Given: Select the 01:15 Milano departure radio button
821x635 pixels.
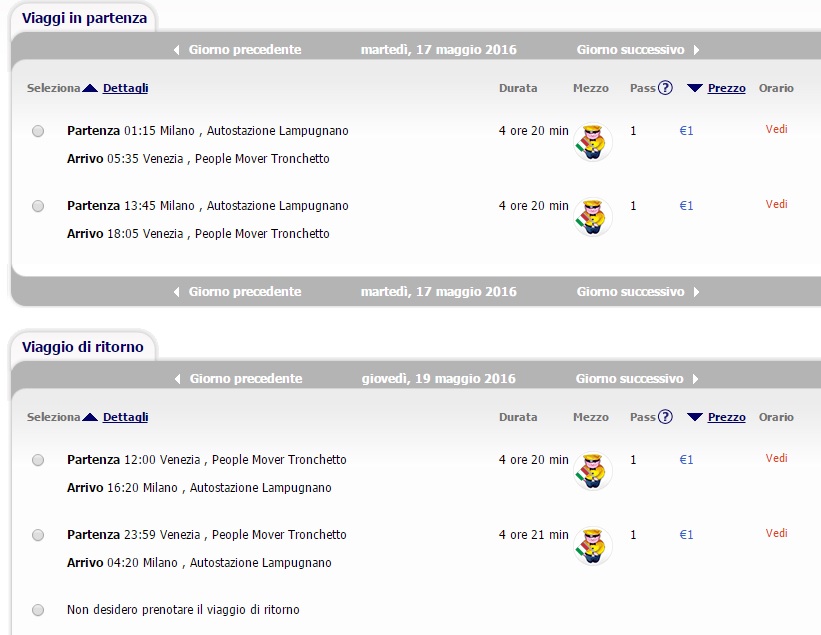Looking at the screenshot, I should point(38,131).
